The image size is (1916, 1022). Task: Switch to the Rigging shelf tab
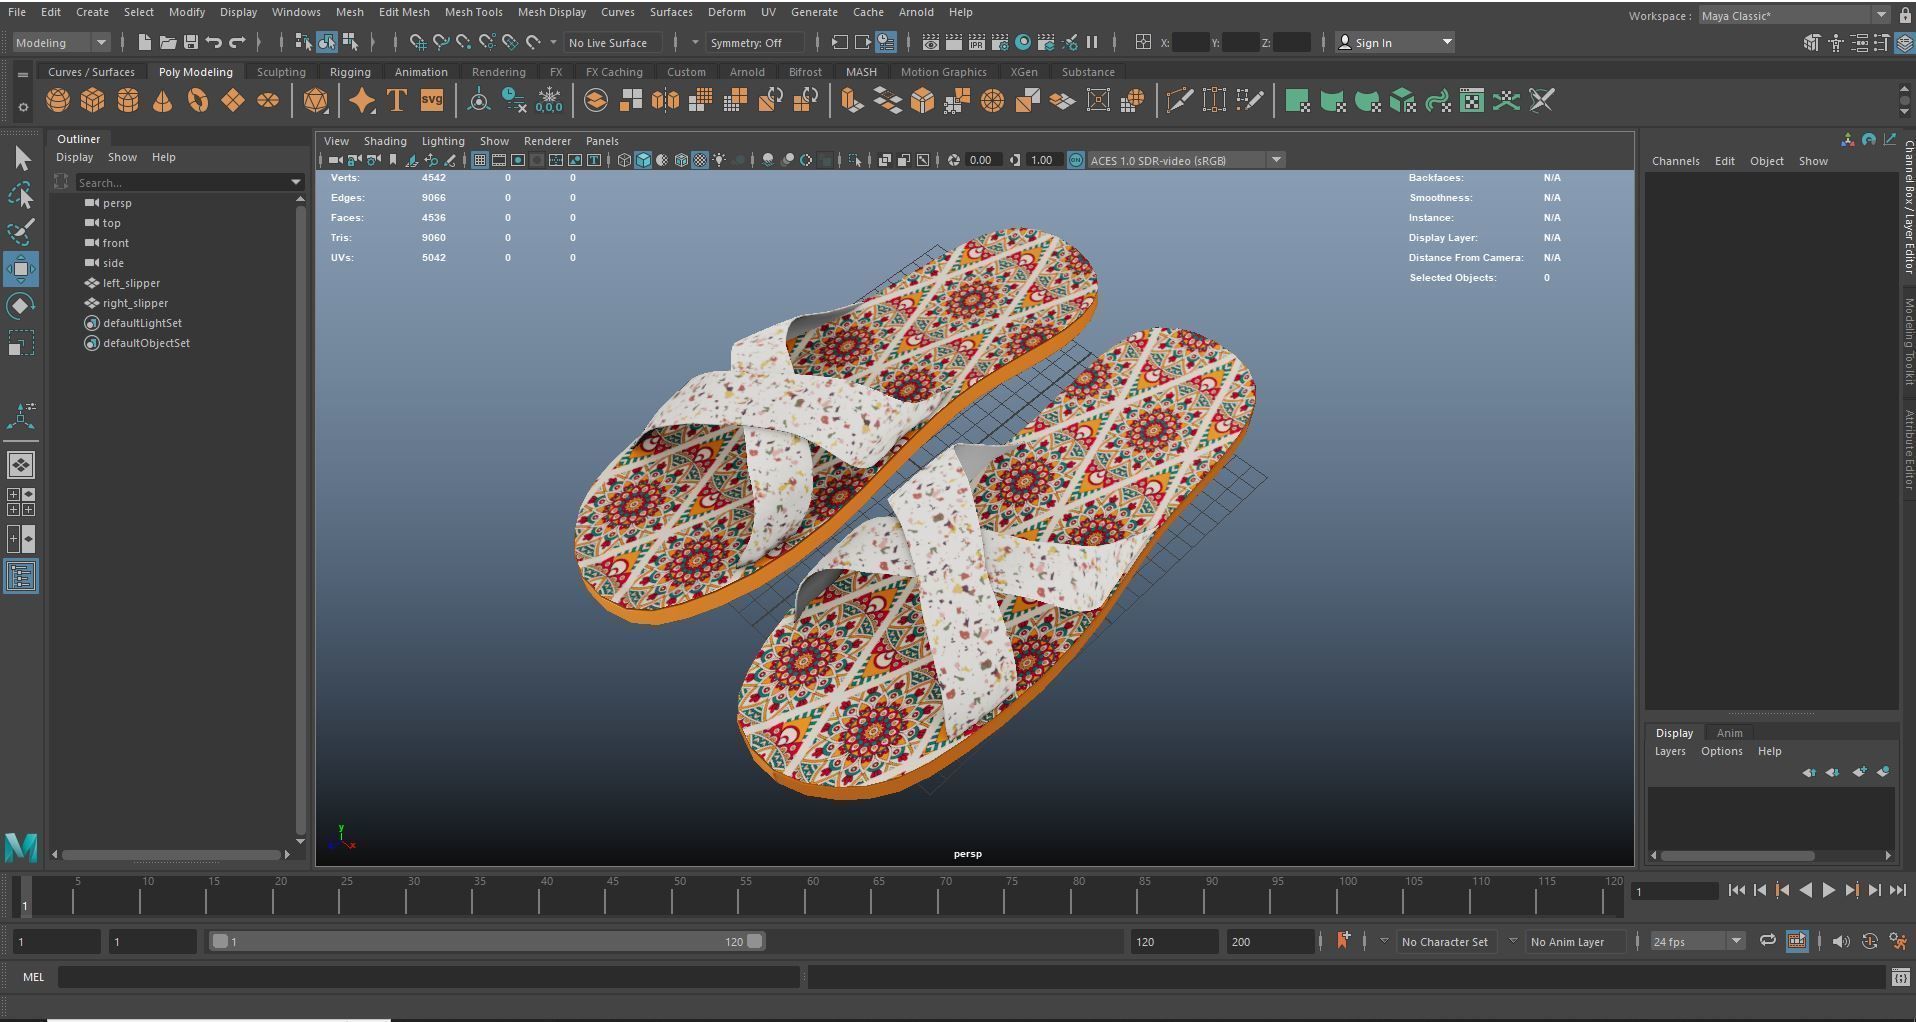(x=350, y=72)
